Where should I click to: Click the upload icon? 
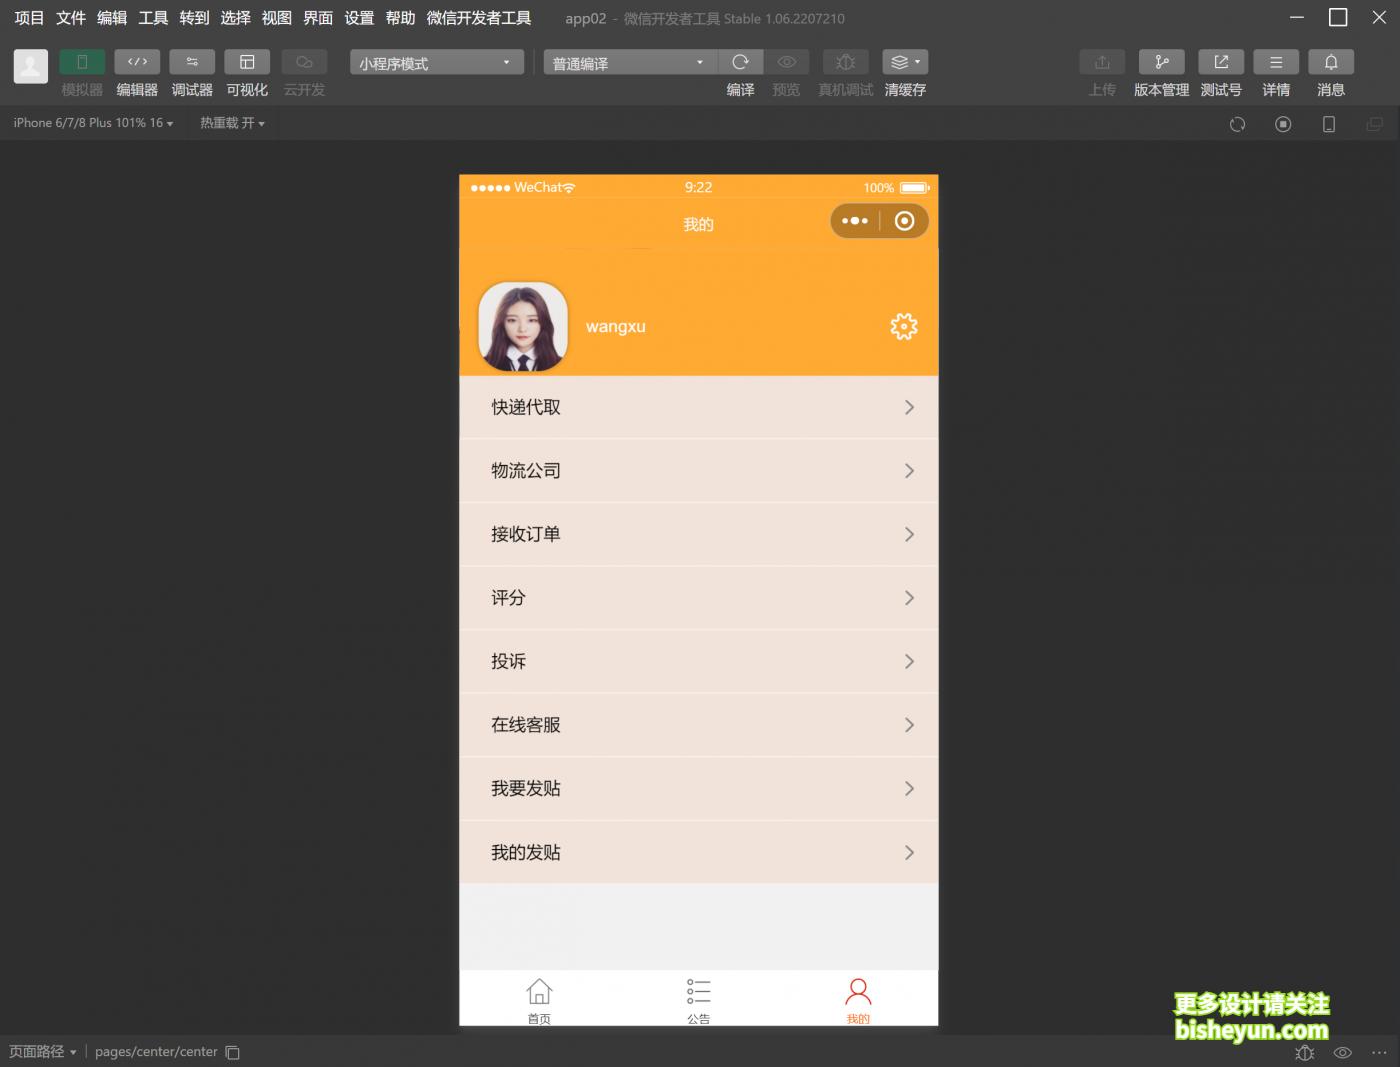click(x=1102, y=62)
